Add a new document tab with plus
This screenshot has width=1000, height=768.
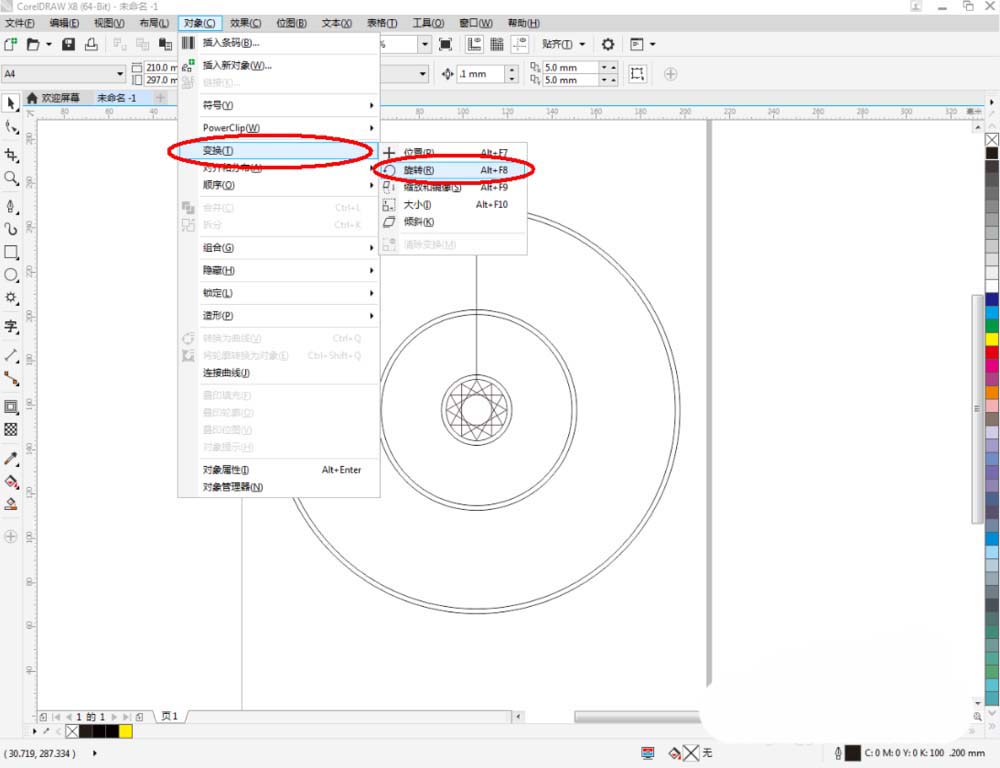point(161,98)
